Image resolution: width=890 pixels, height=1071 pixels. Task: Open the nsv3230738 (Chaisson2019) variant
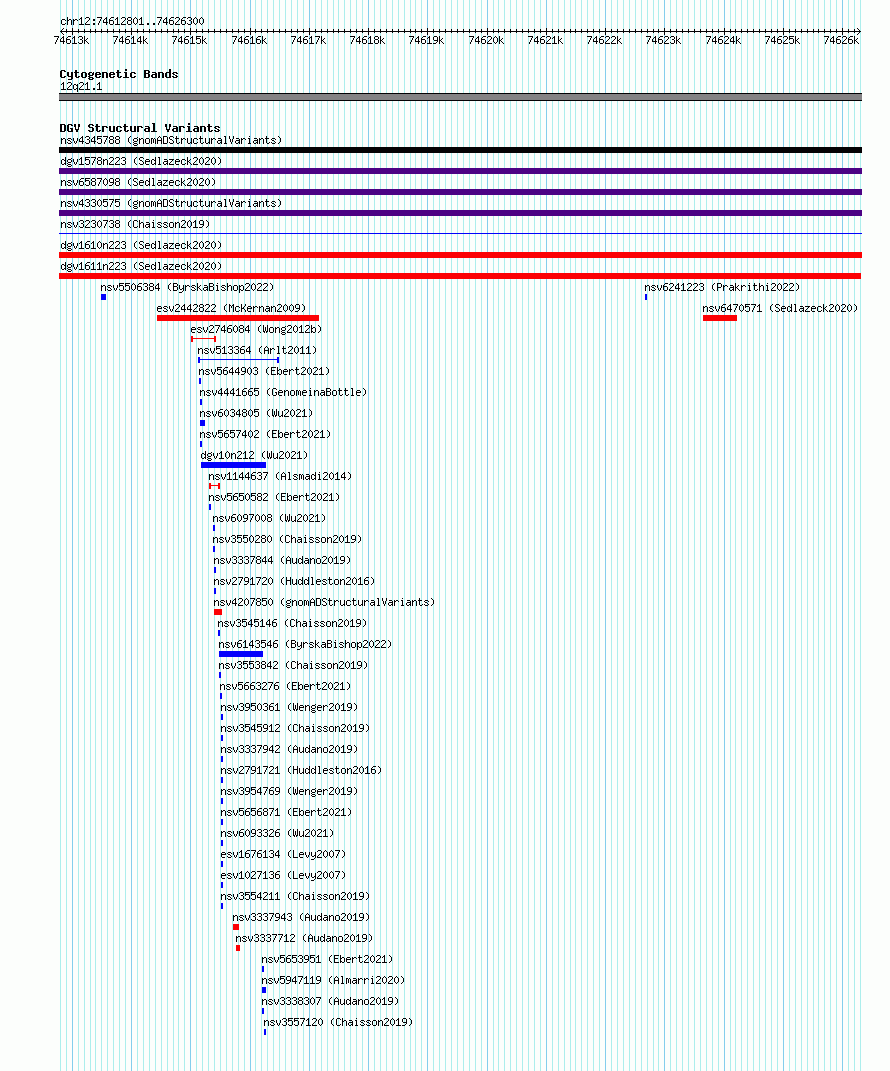coord(135,225)
